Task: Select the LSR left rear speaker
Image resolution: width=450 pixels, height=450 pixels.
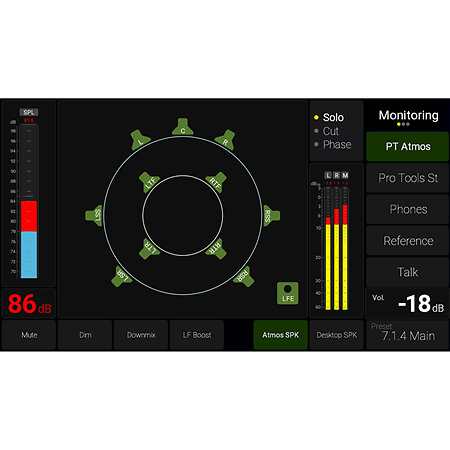Action: click(122, 276)
